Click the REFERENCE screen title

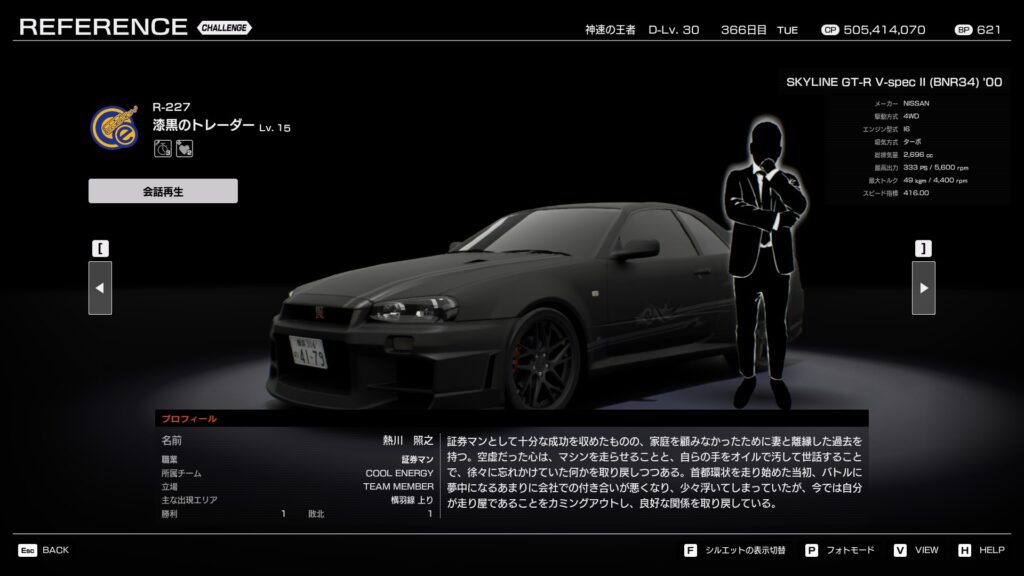103,27
